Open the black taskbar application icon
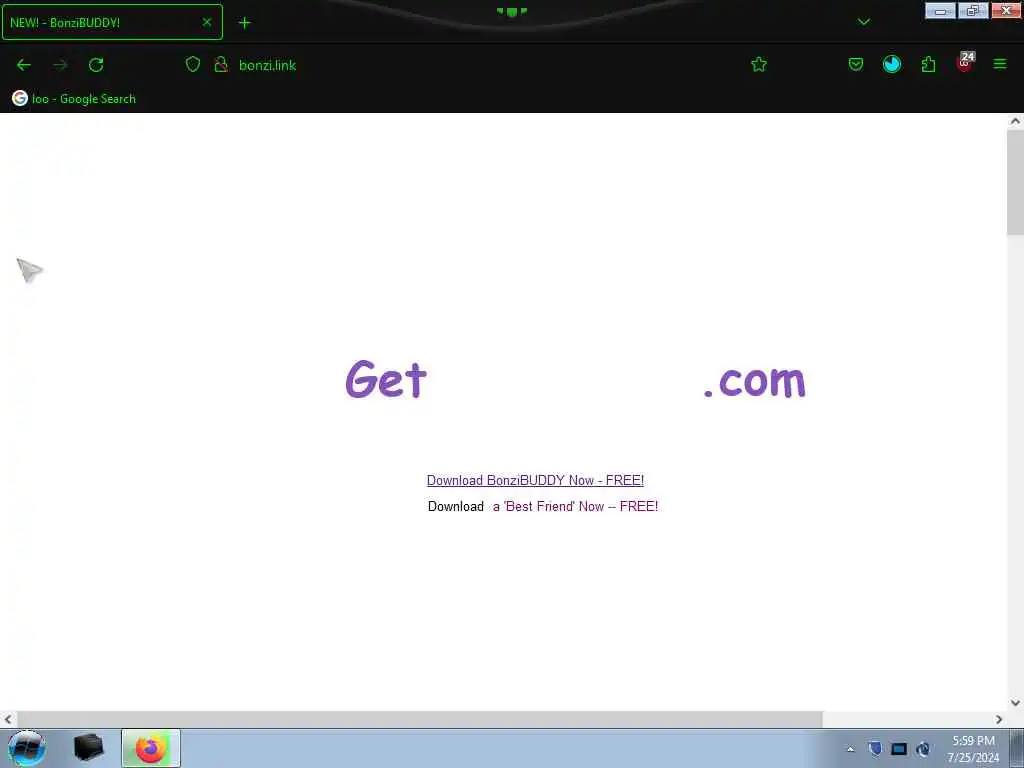The height and width of the screenshot is (768, 1024). click(x=88, y=748)
